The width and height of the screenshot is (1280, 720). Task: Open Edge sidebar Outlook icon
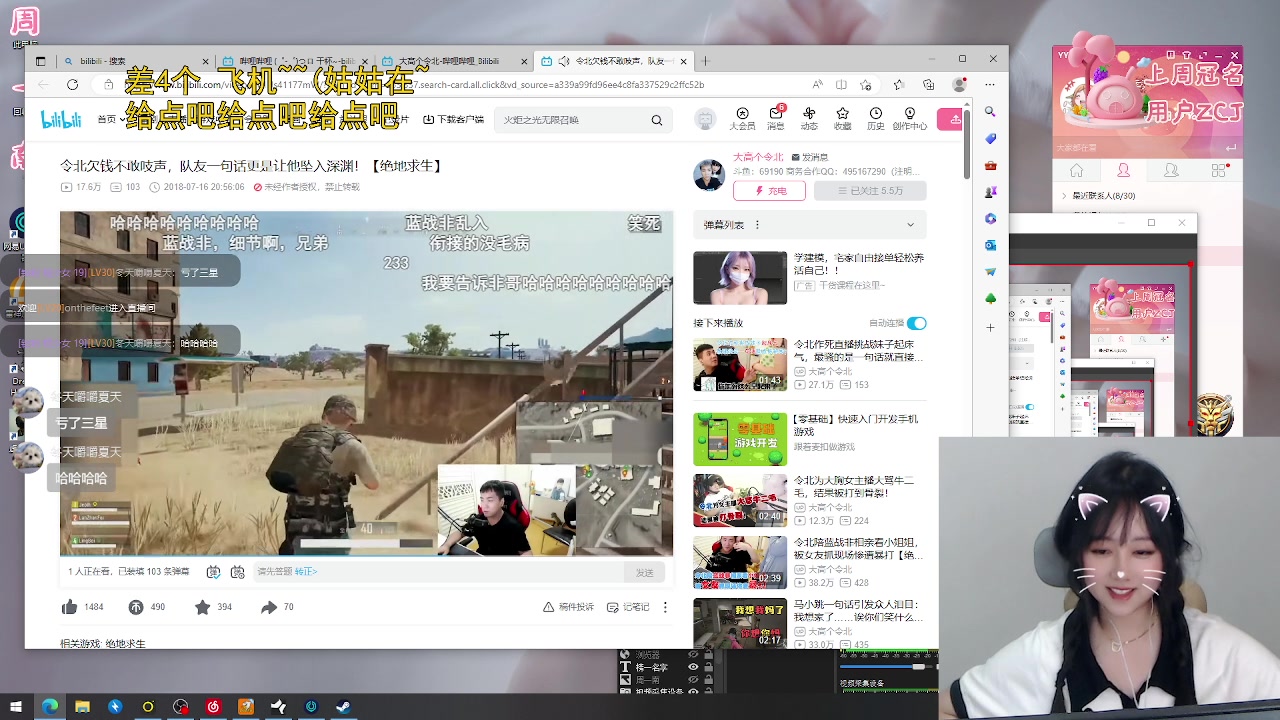(x=990, y=245)
